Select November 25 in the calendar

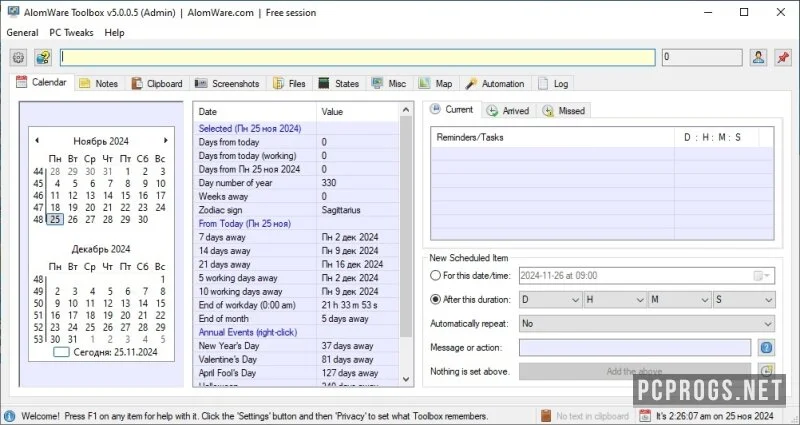pos(55,219)
